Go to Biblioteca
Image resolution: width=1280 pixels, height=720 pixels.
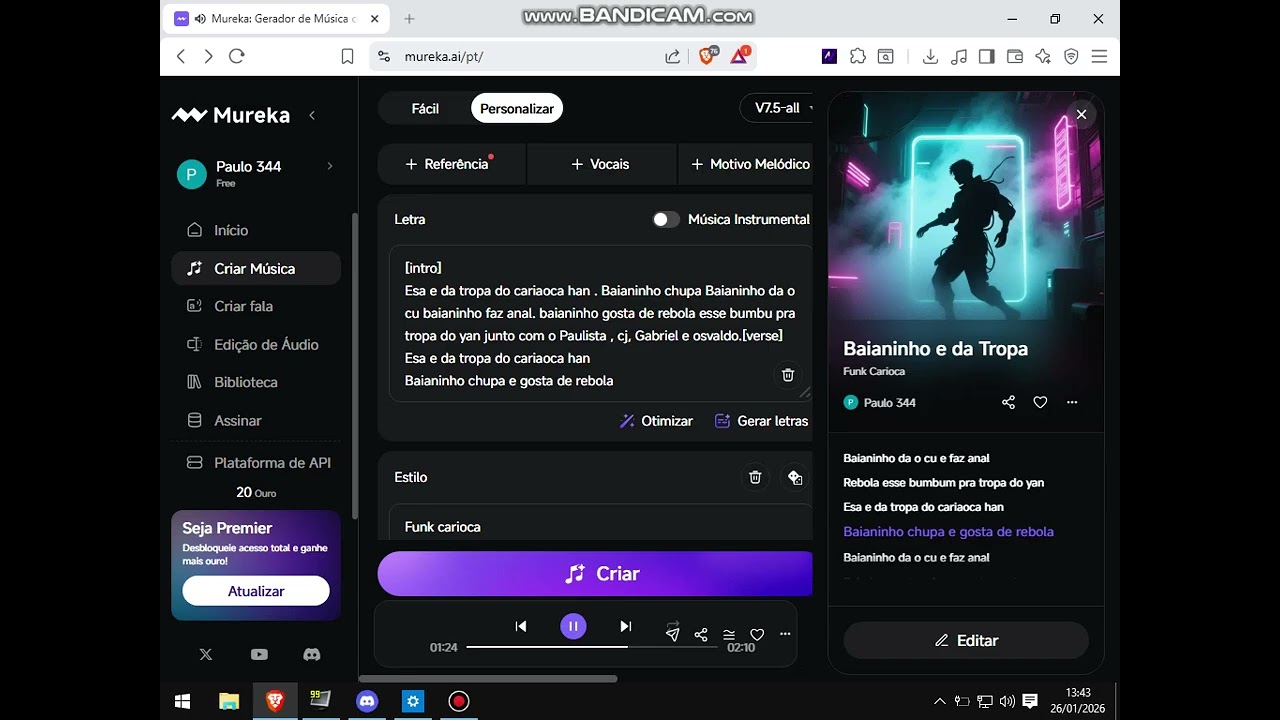(256, 382)
